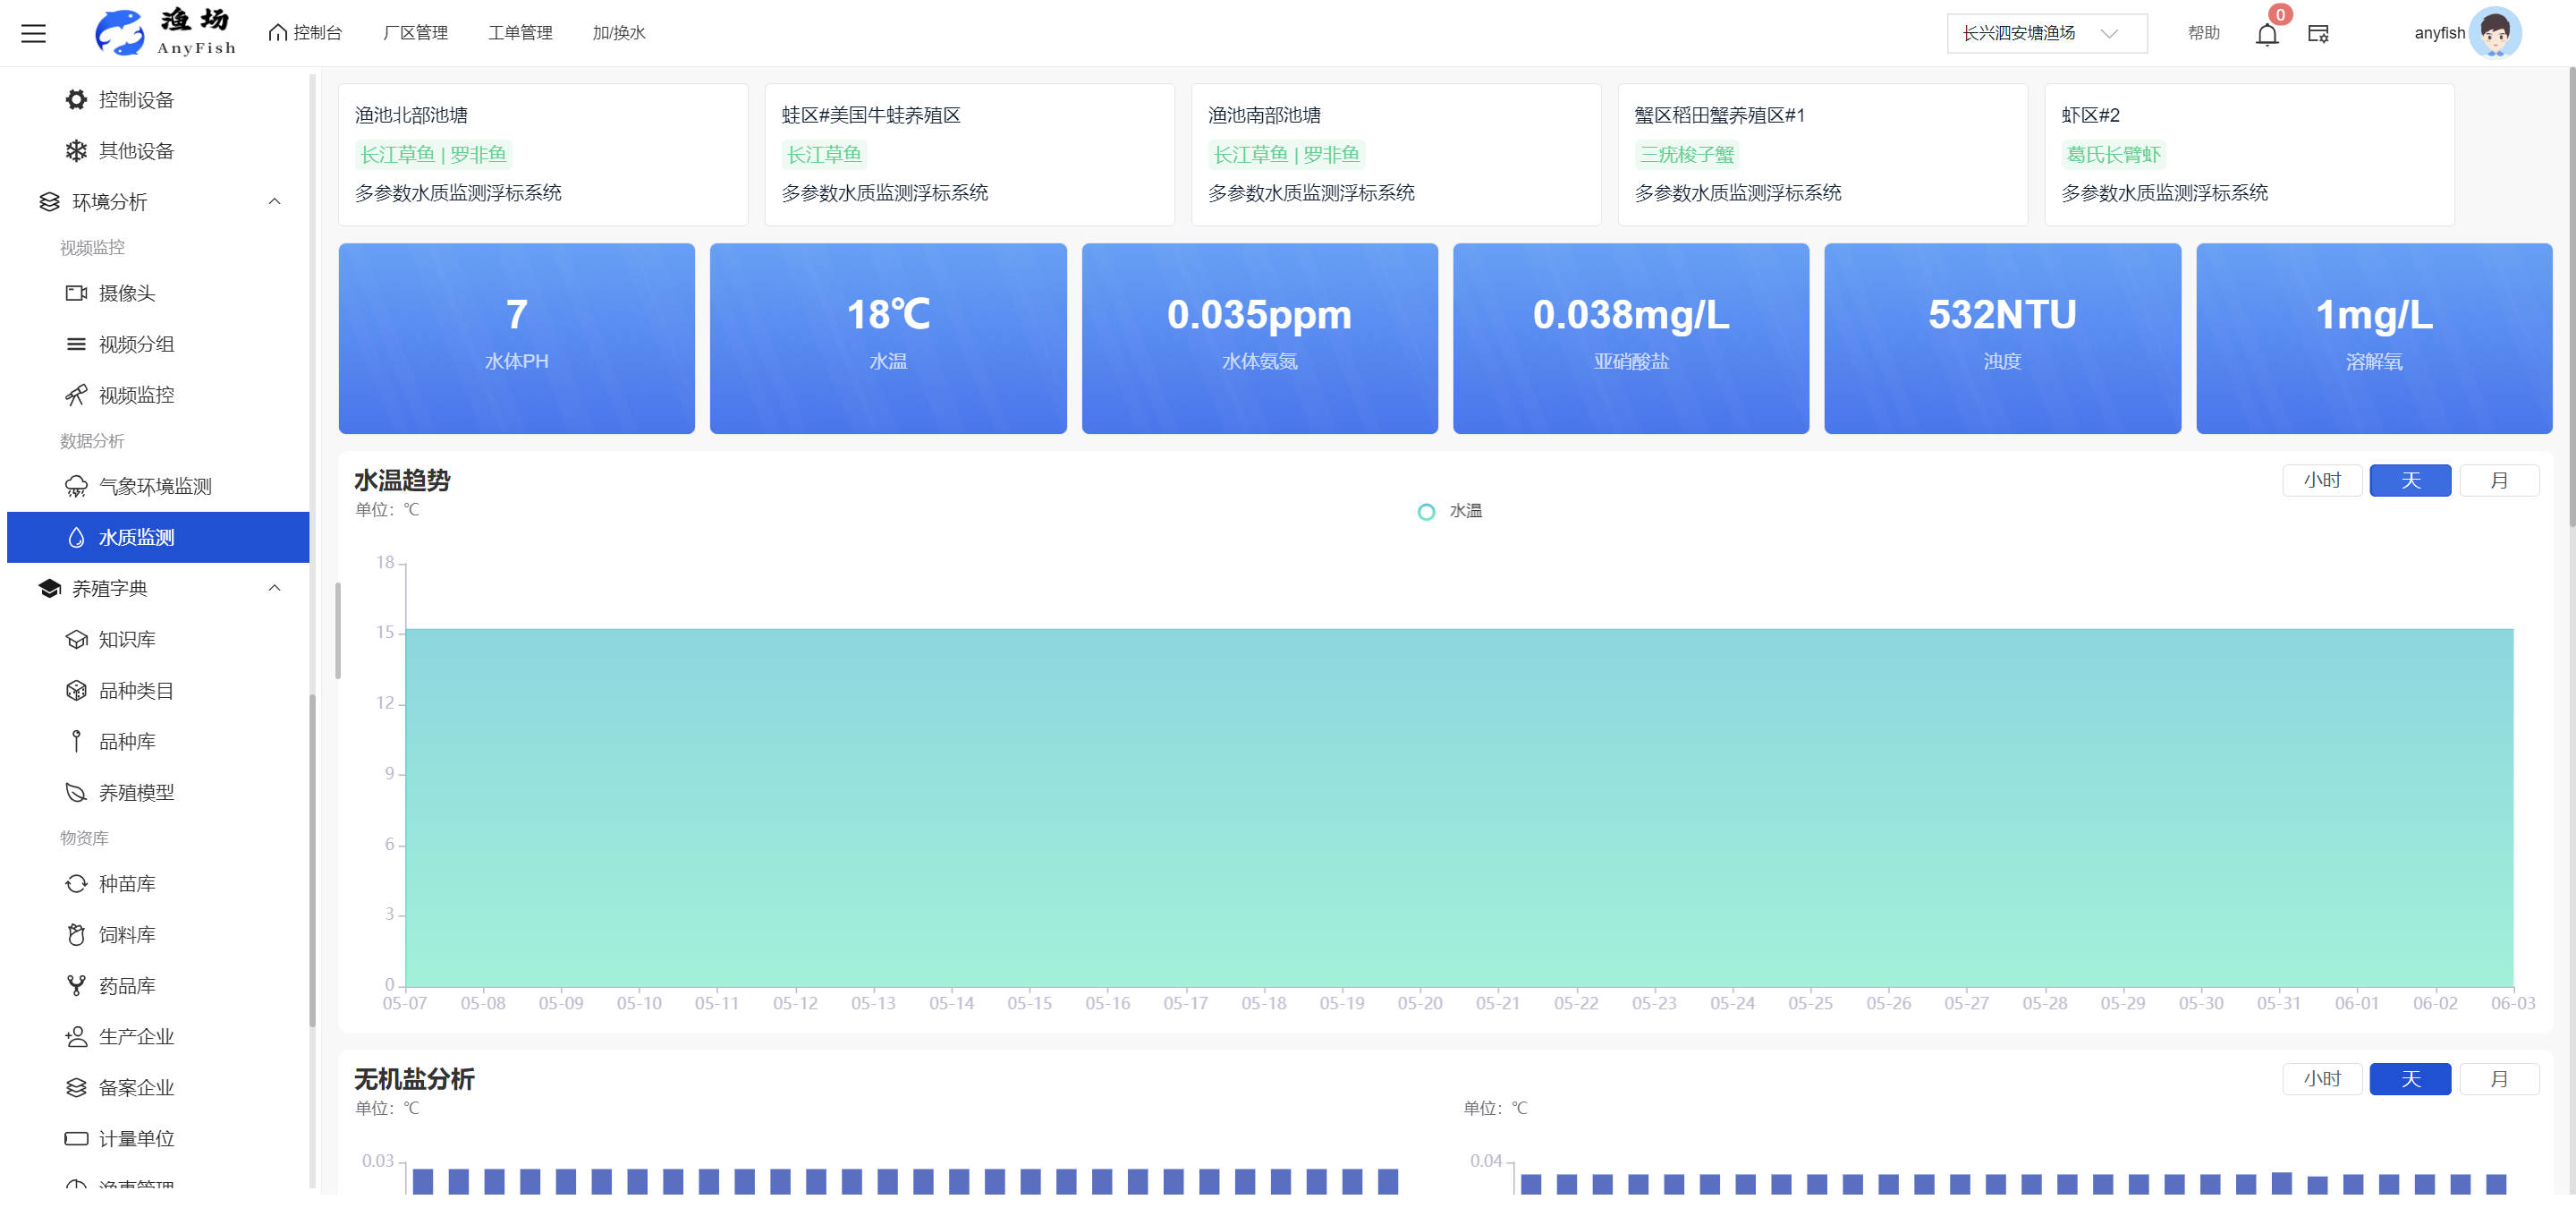The width and height of the screenshot is (2576, 1208).
Task: Click the 药品库 icon in sidebar
Action: pyautogui.click(x=76, y=985)
